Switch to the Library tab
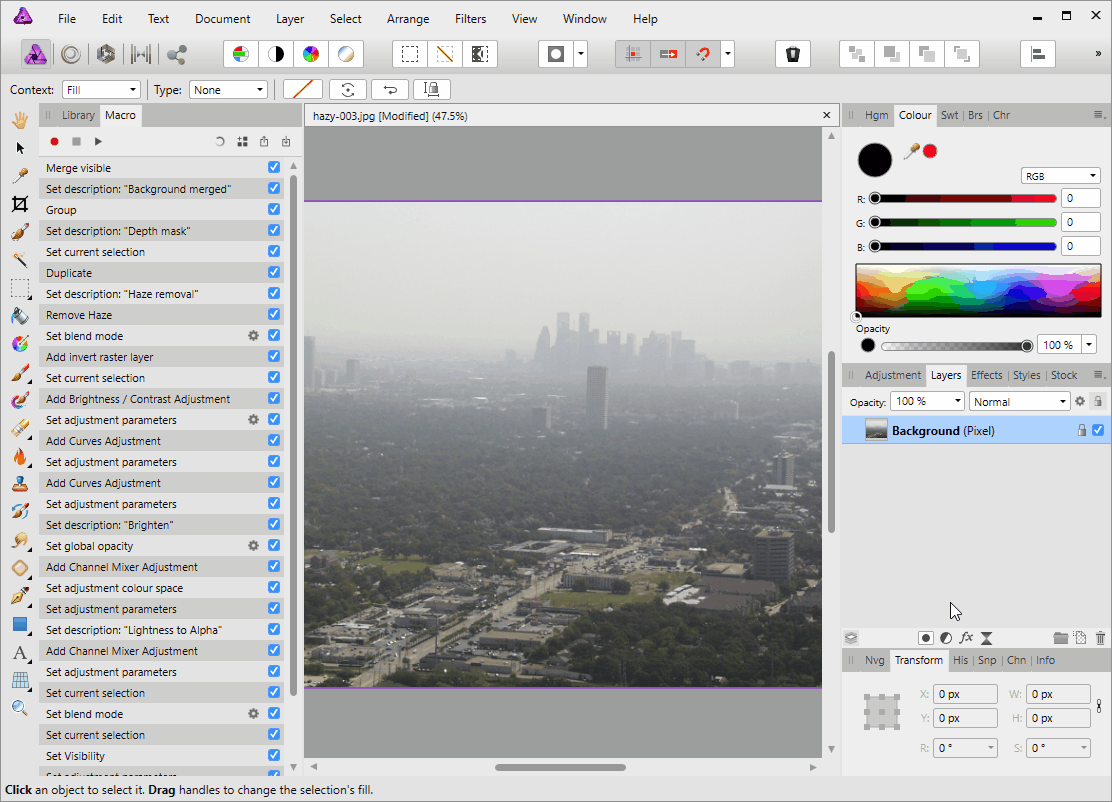 coord(78,116)
